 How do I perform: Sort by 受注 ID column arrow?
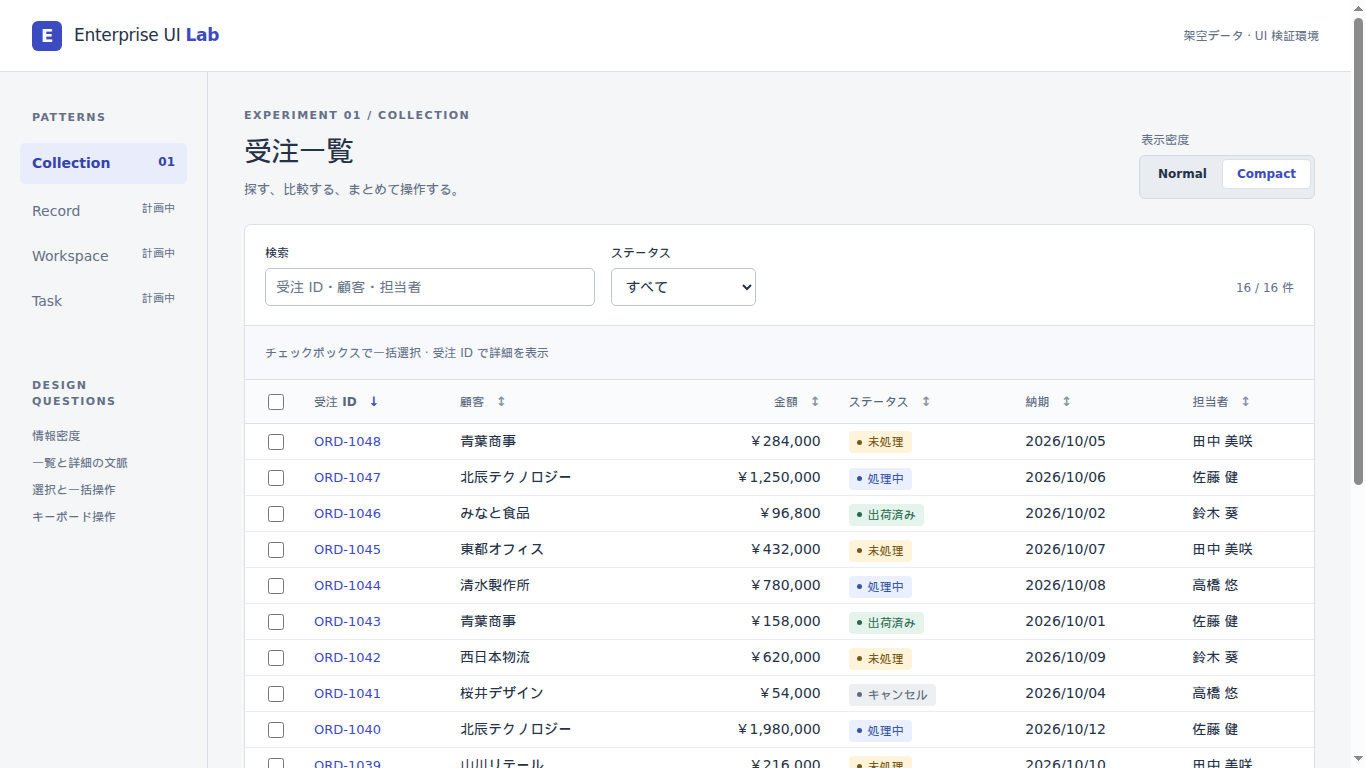click(374, 402)
